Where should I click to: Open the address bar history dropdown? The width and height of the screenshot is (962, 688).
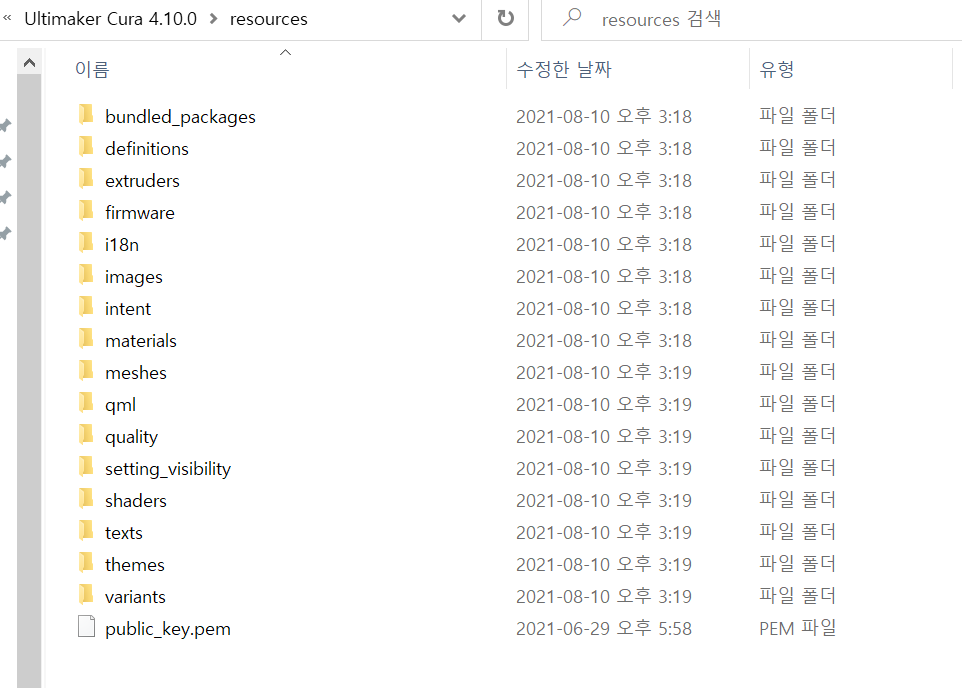point(458,18)
